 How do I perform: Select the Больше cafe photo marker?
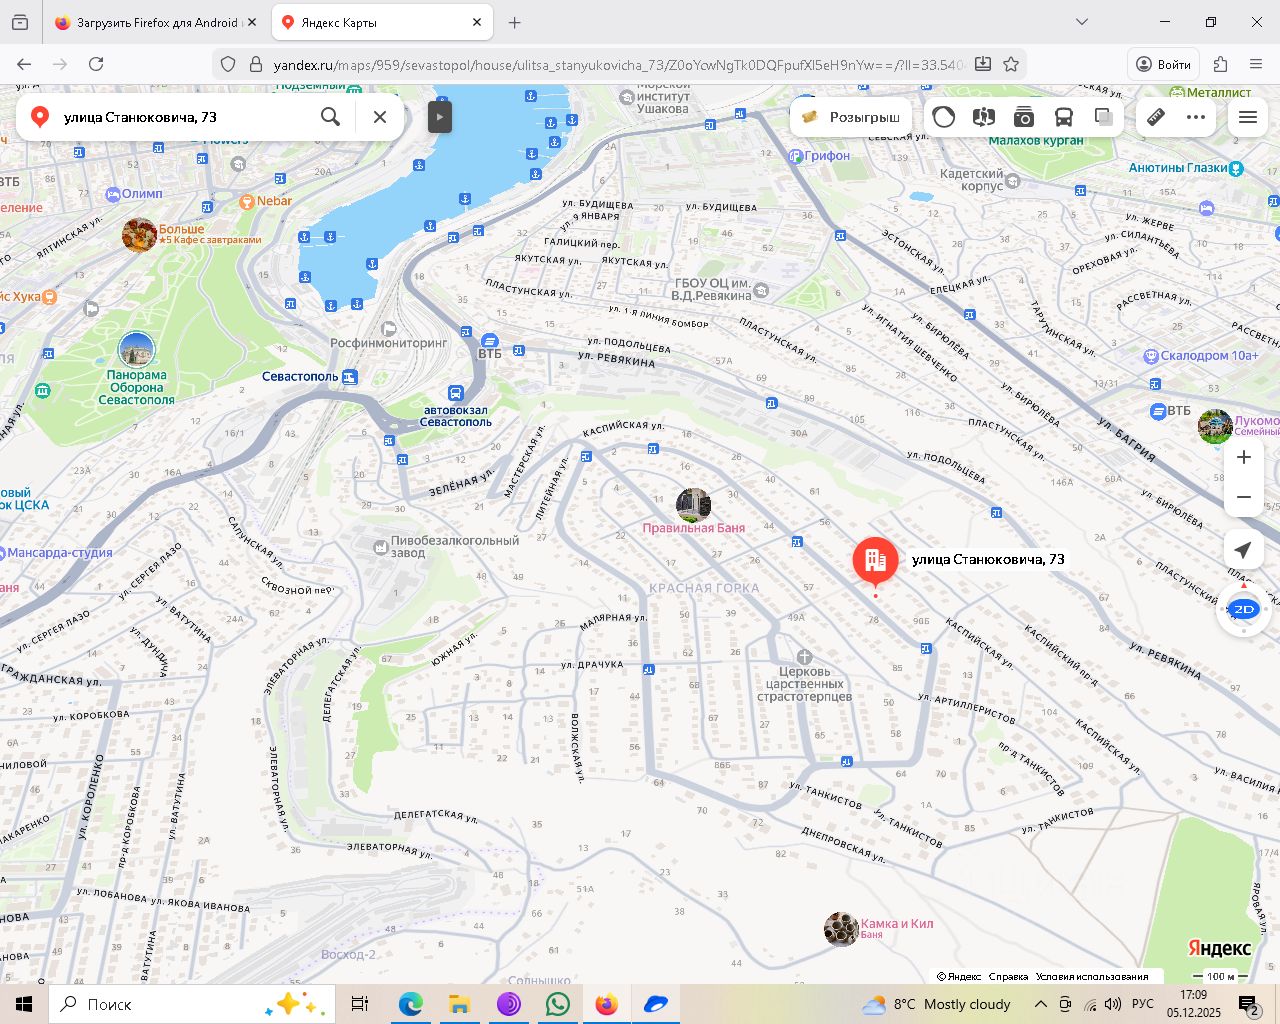coord(139,235)
